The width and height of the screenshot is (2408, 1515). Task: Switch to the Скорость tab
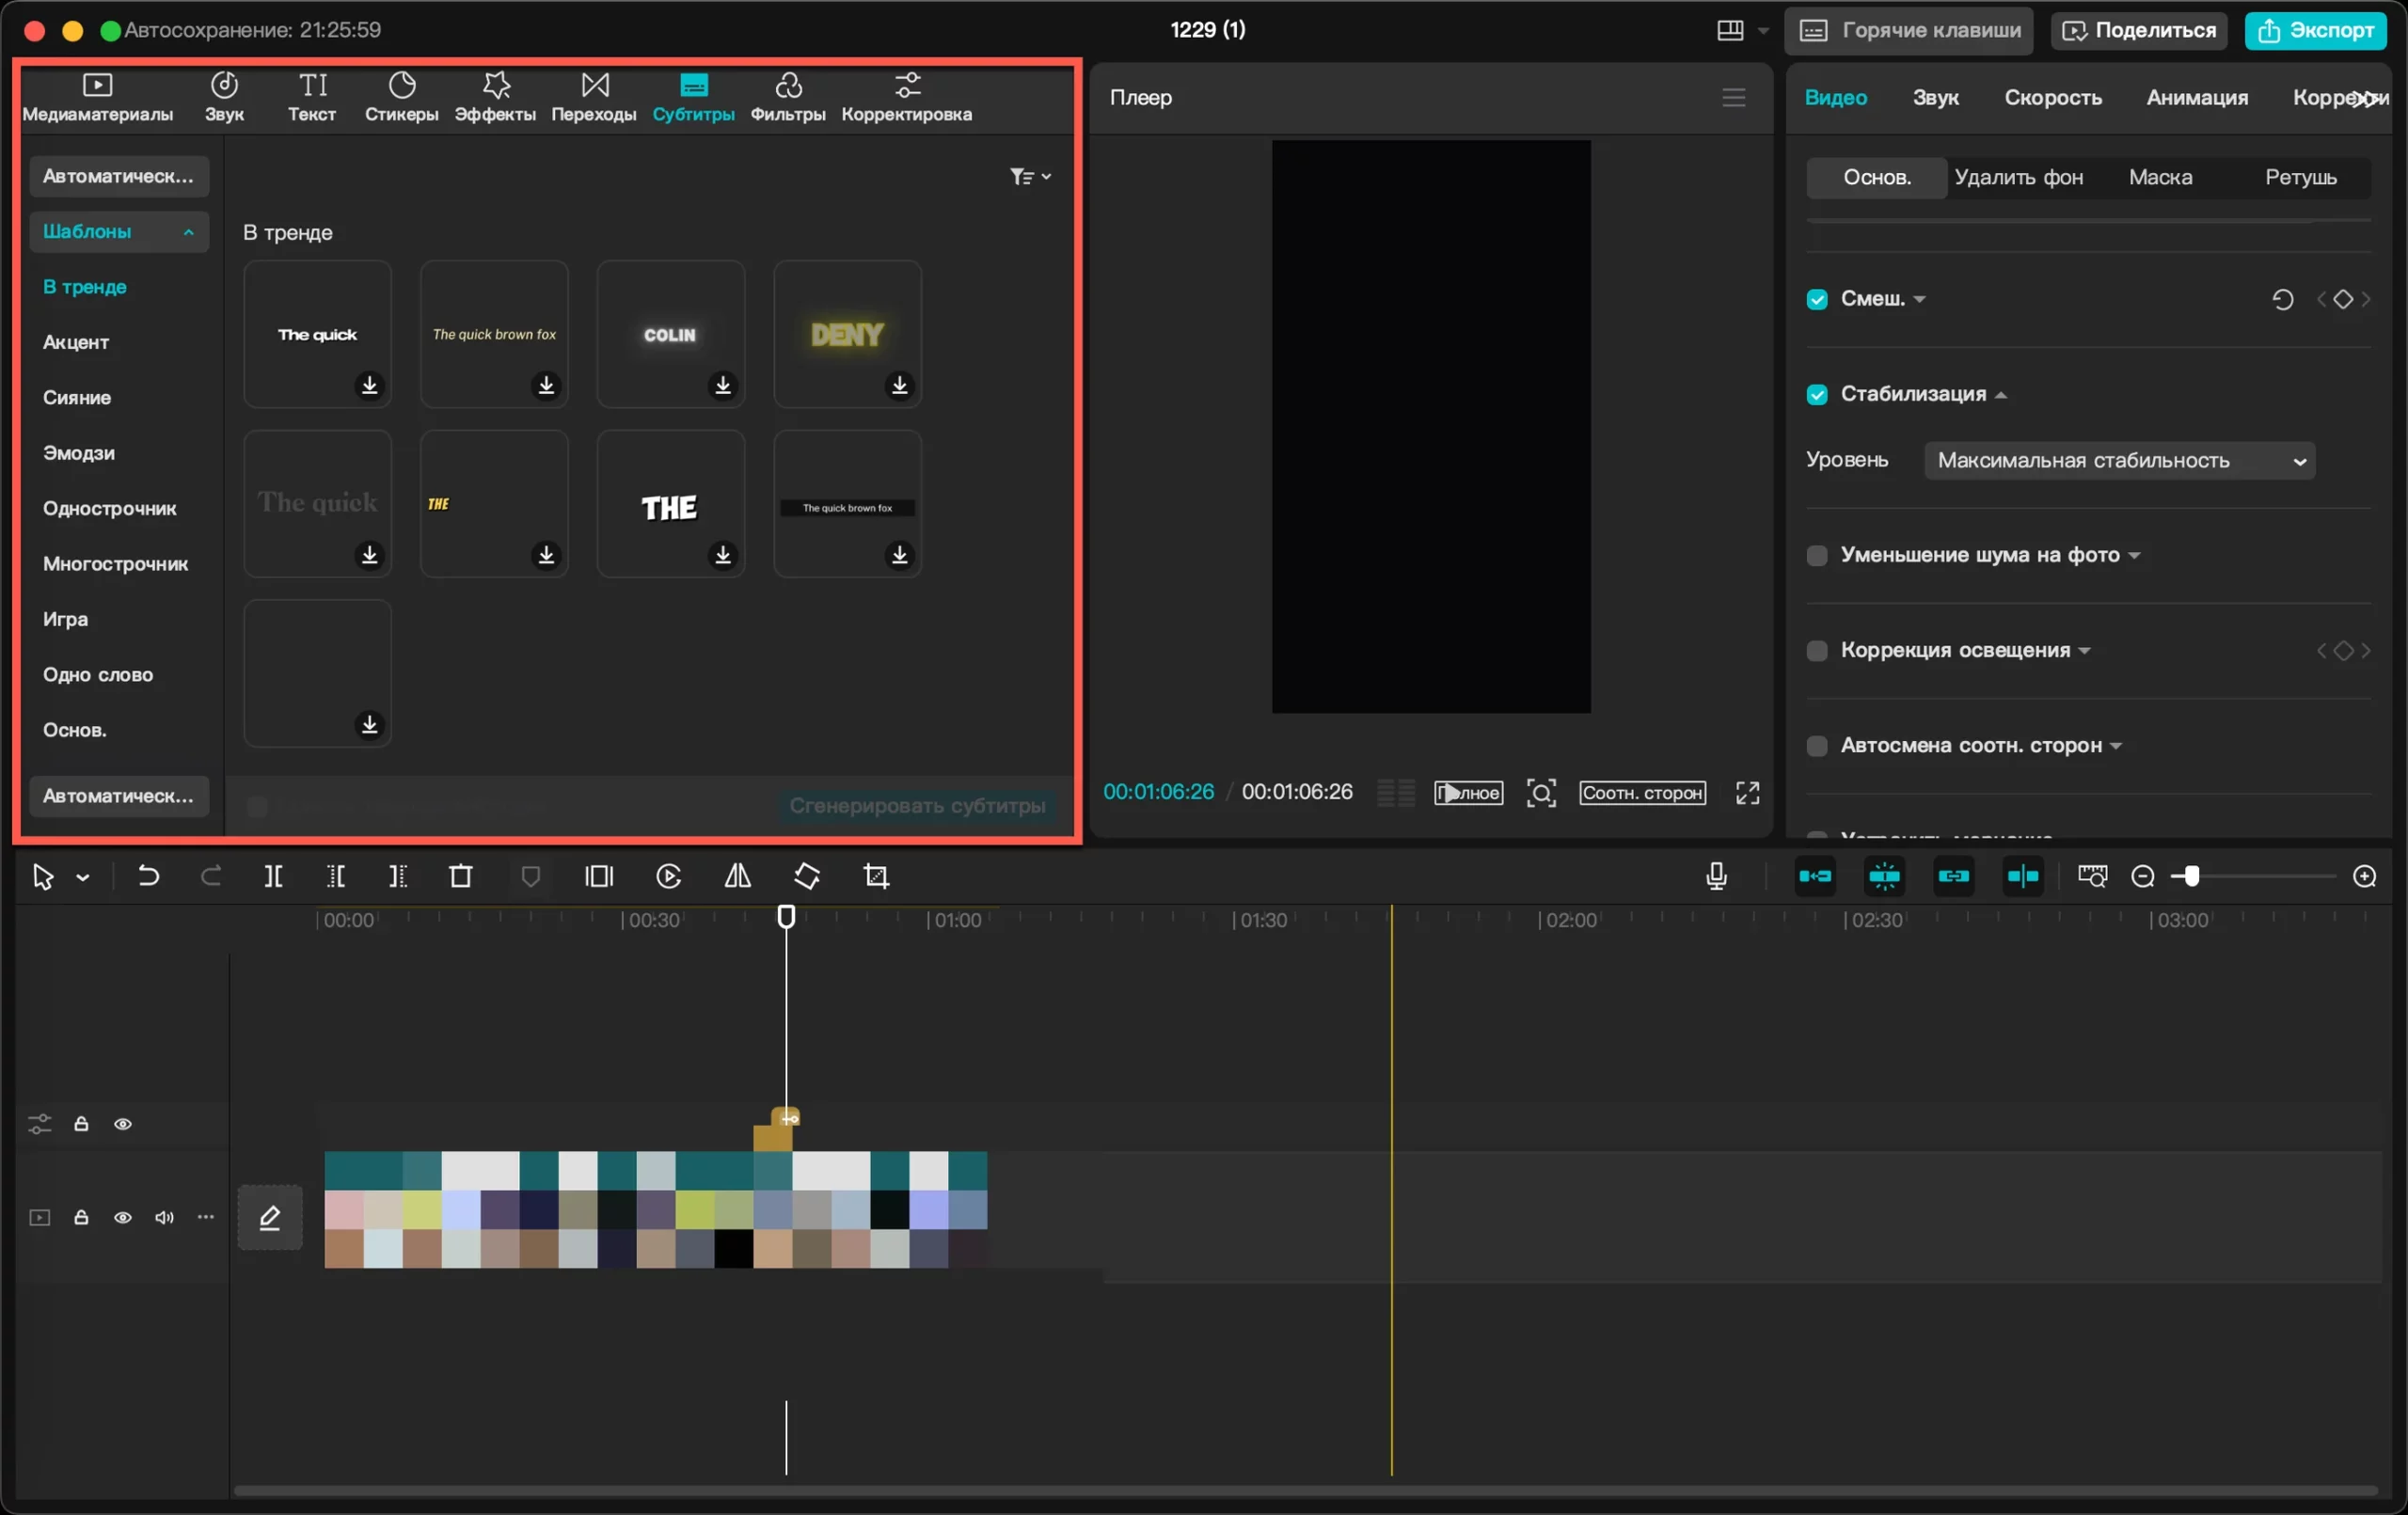(x=2052, y=97)
